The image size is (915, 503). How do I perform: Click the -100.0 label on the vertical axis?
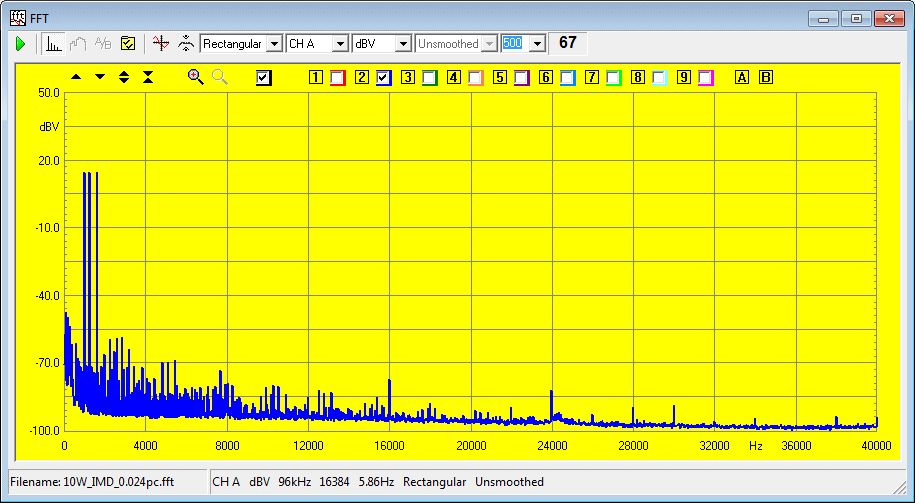point(46,431)
